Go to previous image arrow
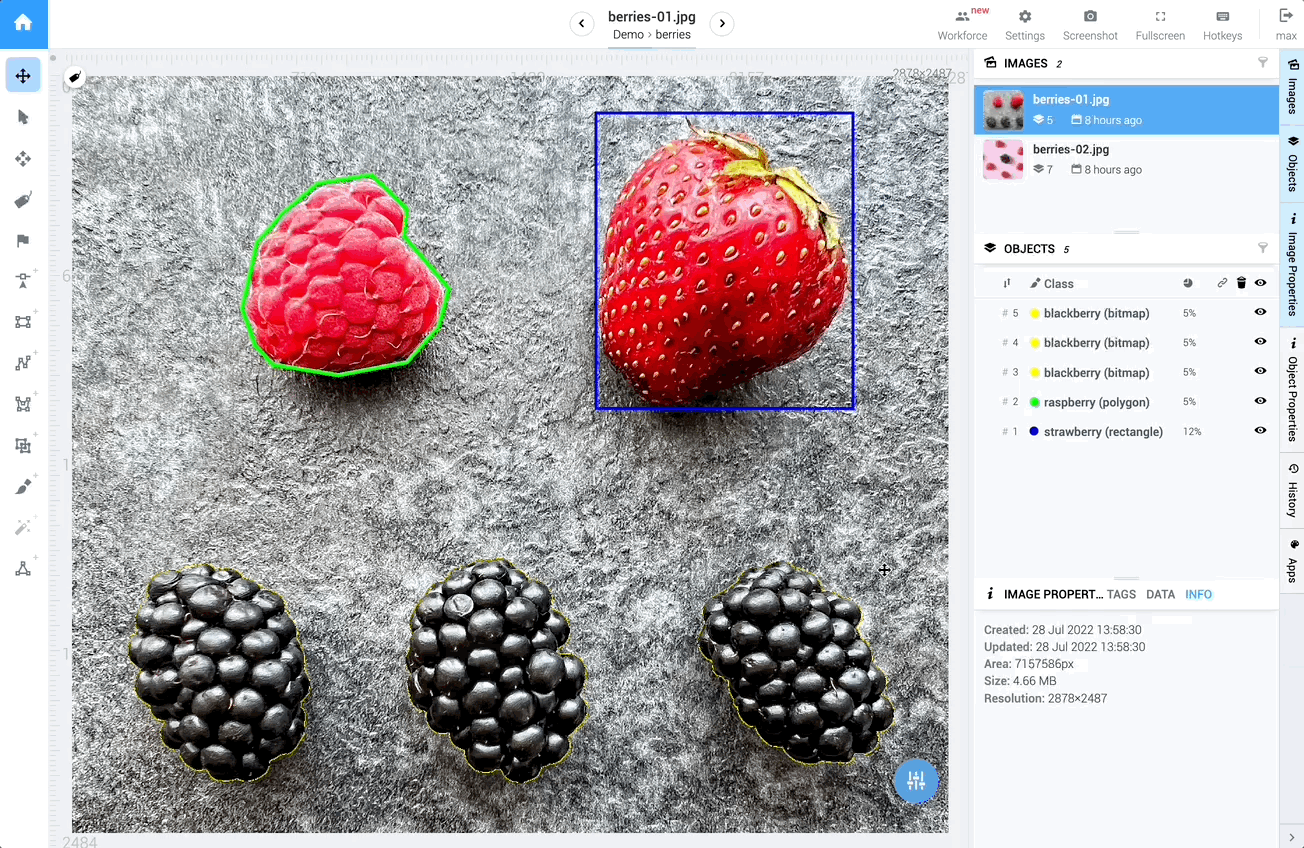 (x=582, y=24)
